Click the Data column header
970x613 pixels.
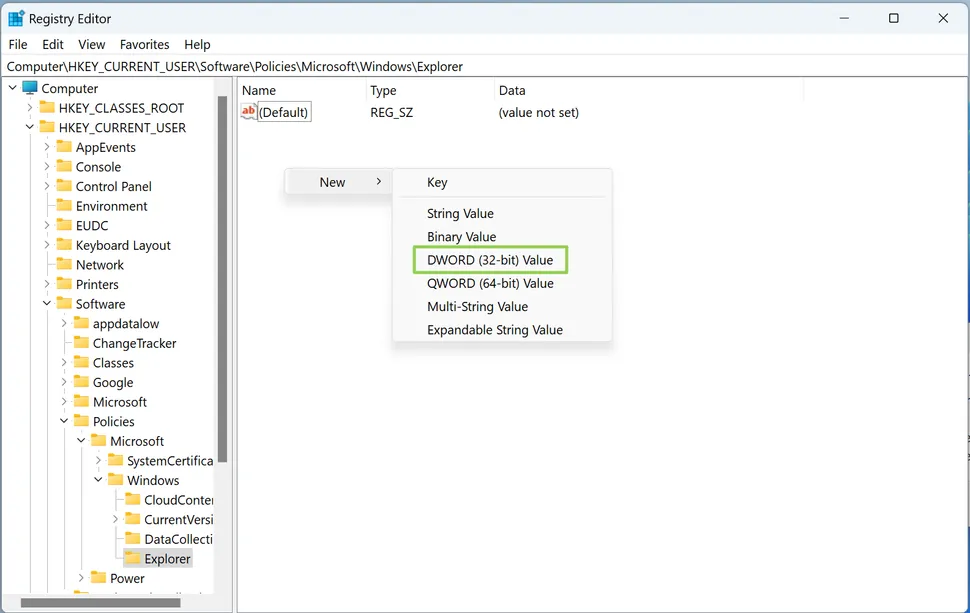511,90
